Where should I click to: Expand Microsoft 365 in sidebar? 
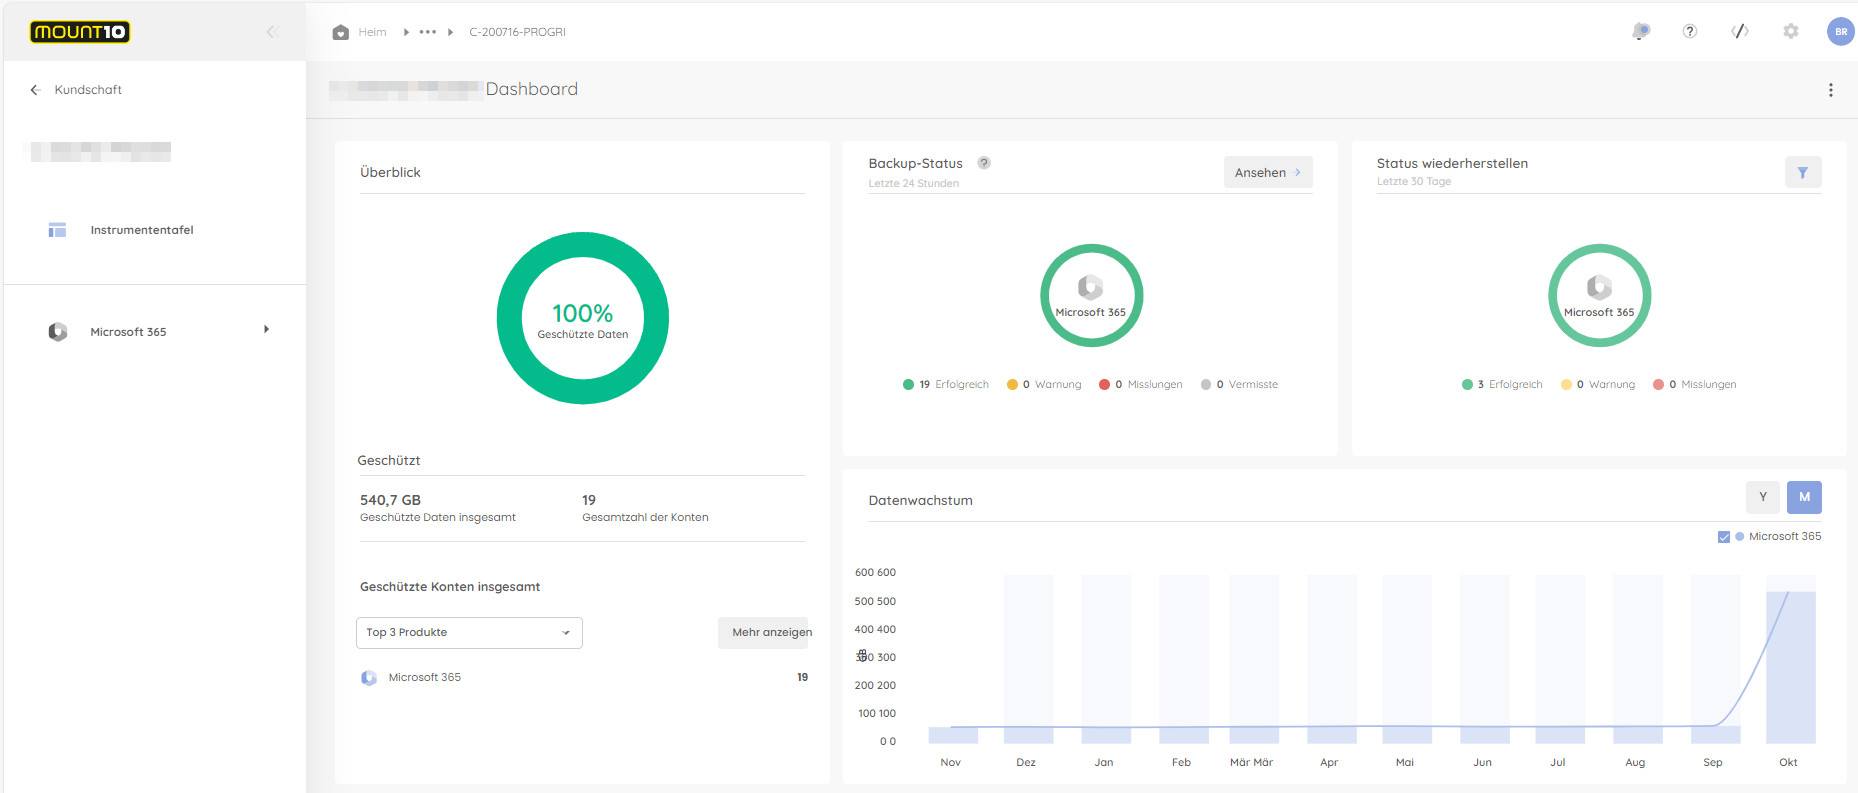tap(266, 330)
